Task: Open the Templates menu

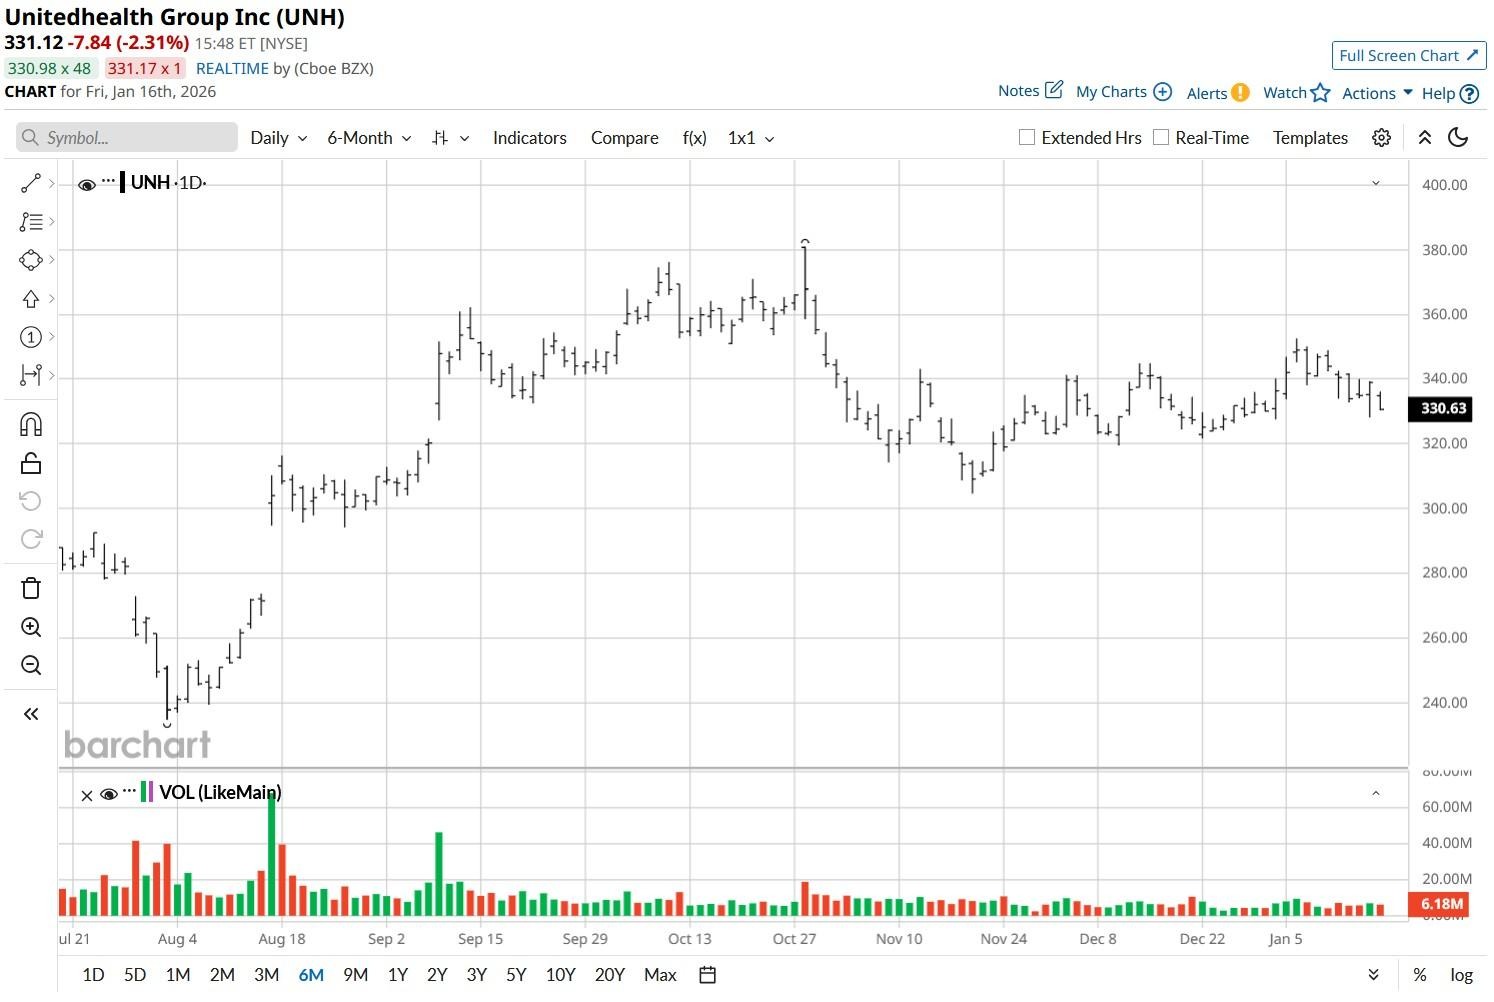Action: click(1310, 138)
